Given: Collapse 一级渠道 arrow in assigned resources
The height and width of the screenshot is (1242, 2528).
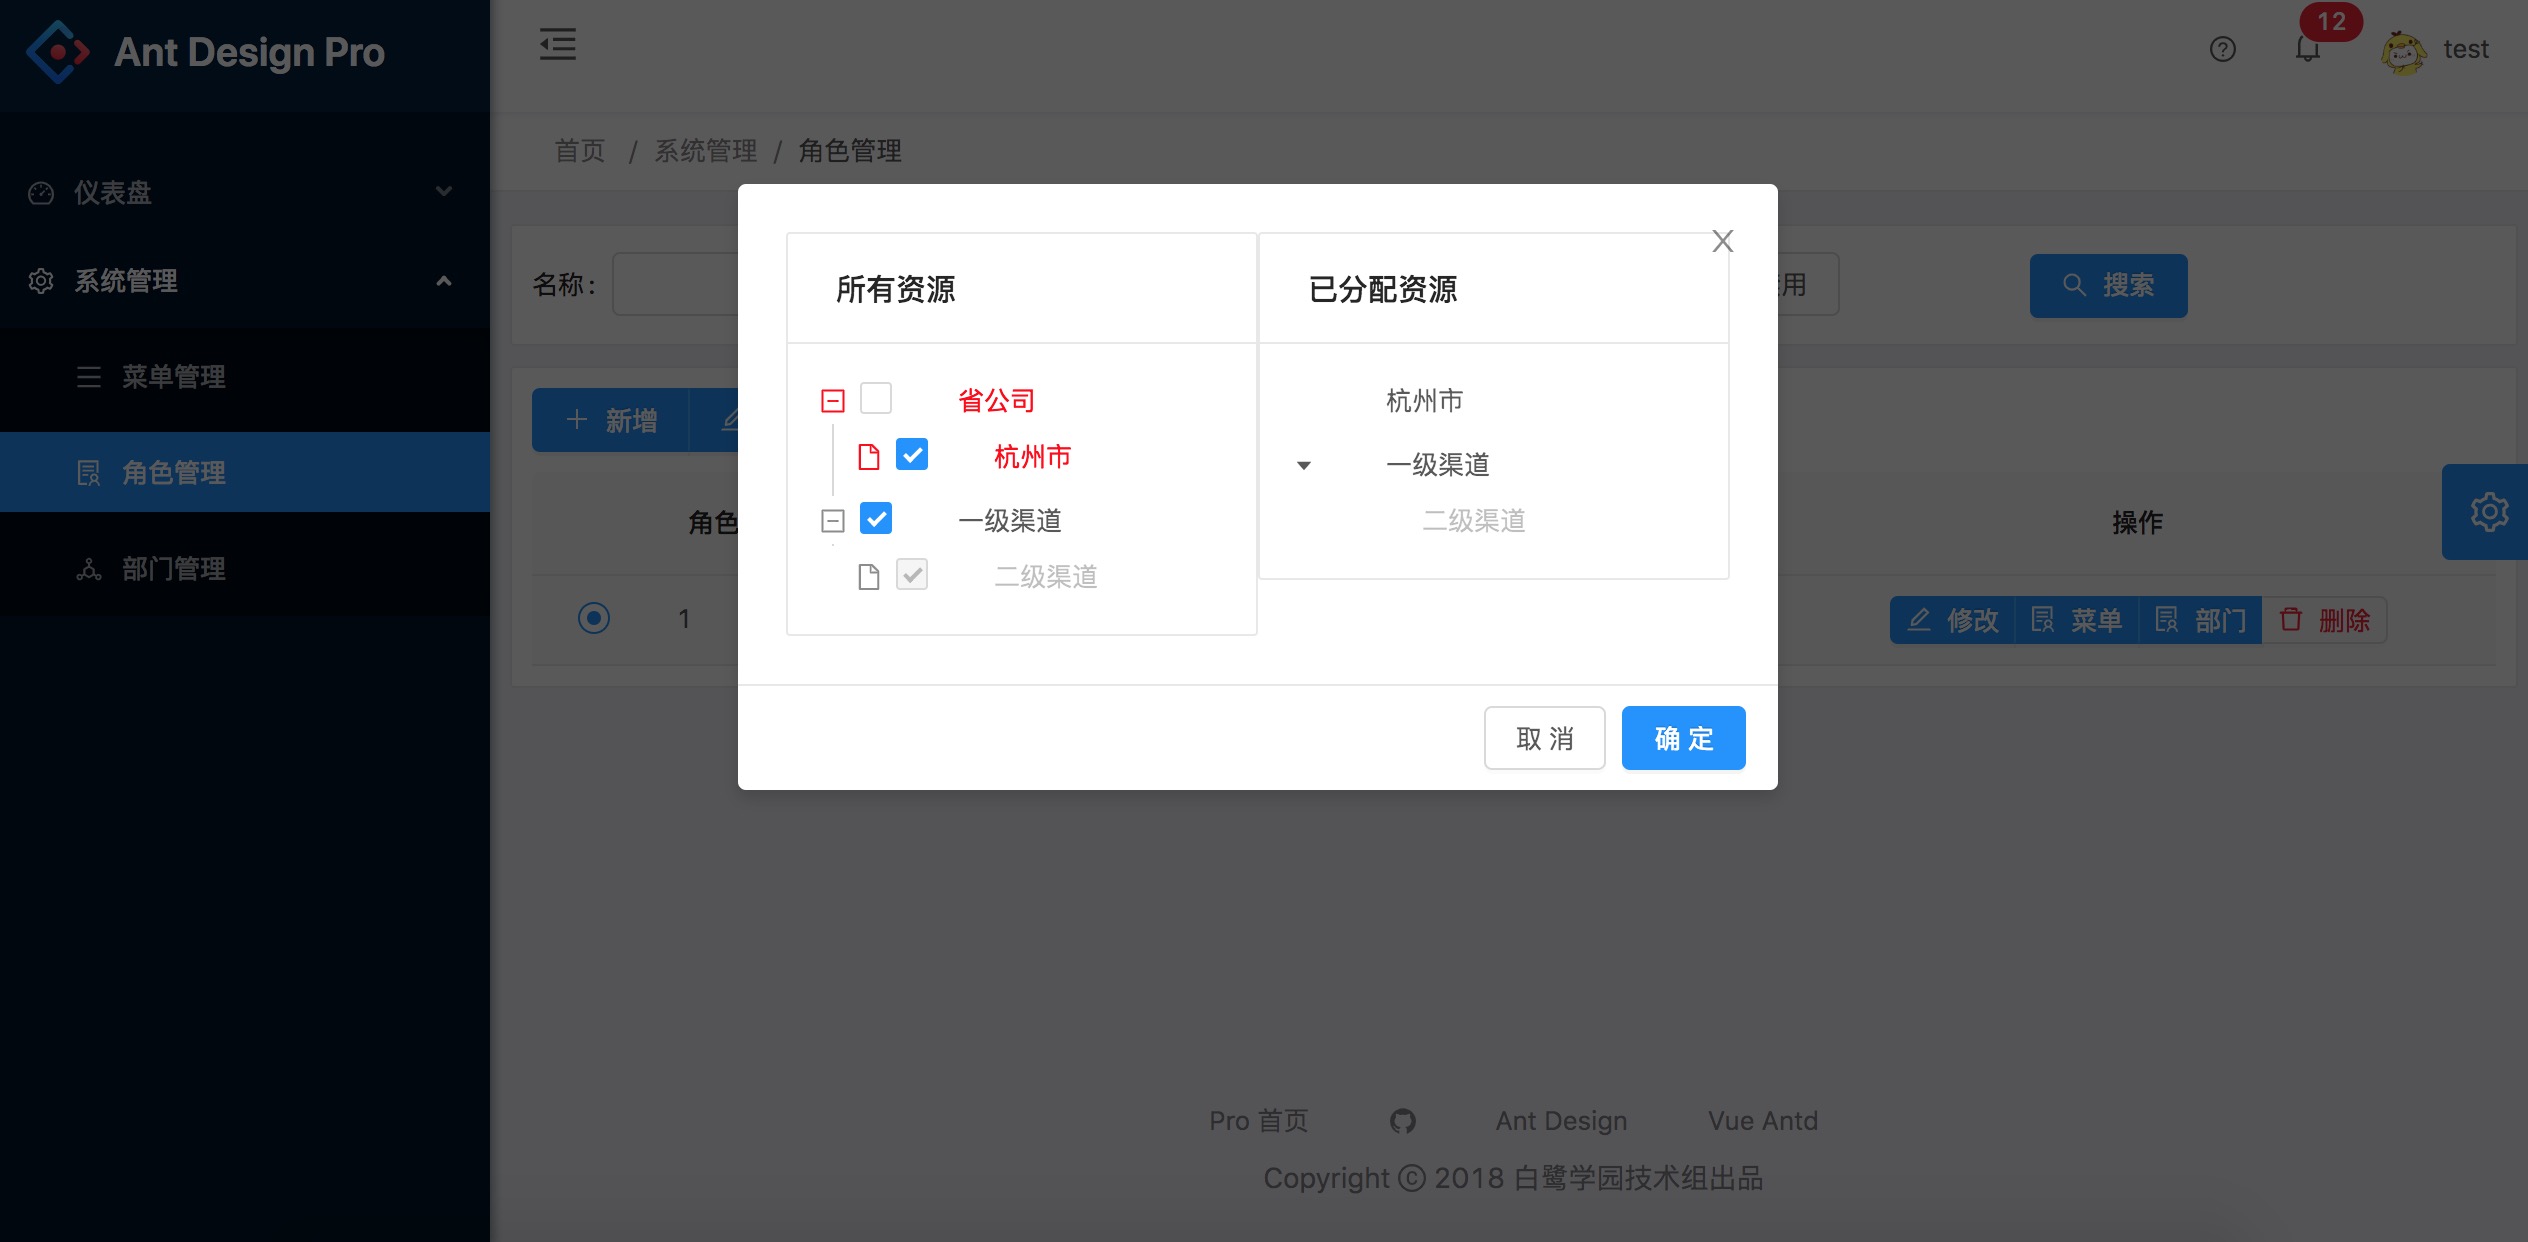Looking at the screenshot, I should tap(1304, 465).
